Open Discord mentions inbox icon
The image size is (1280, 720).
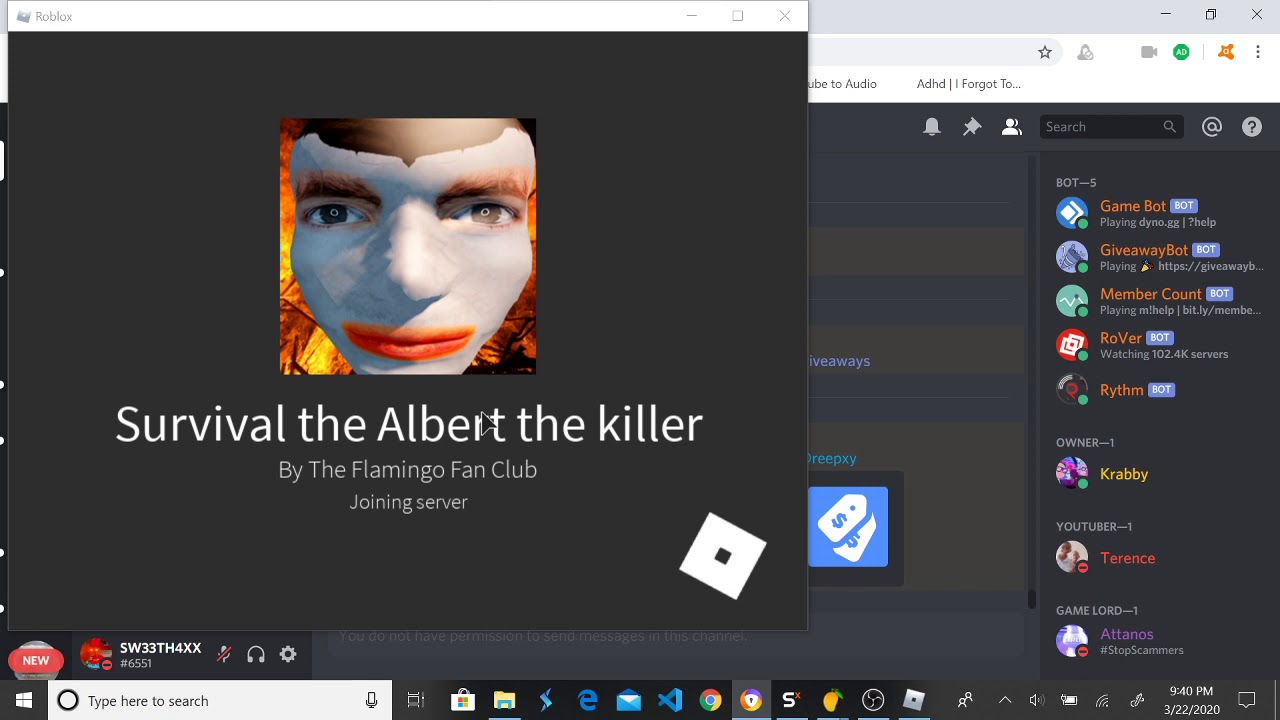click(1212, 127)
